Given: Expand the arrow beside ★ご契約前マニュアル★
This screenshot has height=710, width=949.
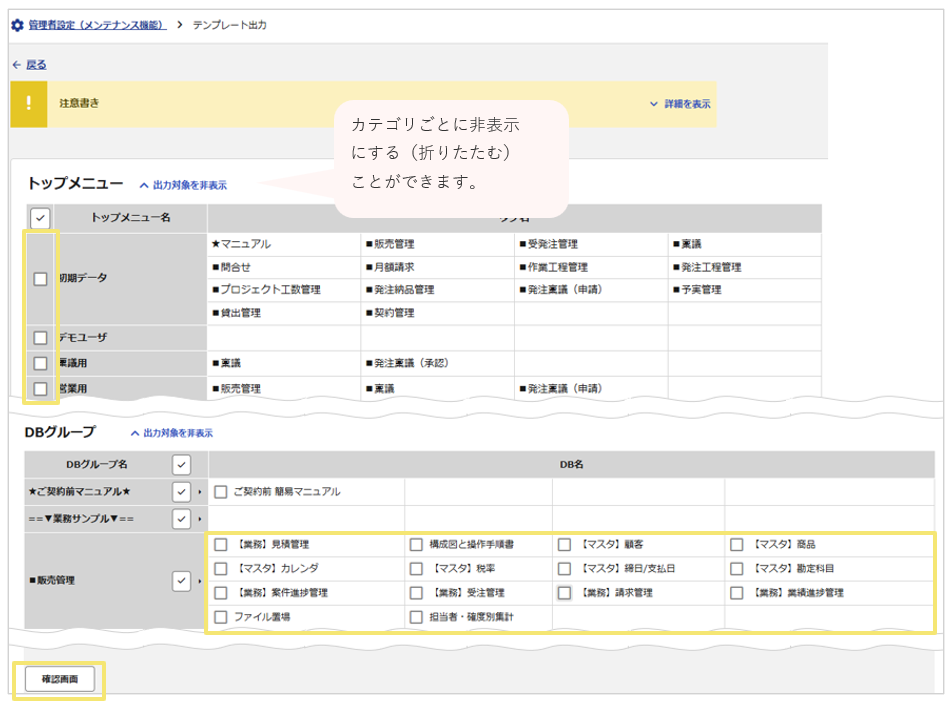Looking at the screenshot, I should [200, 492].
